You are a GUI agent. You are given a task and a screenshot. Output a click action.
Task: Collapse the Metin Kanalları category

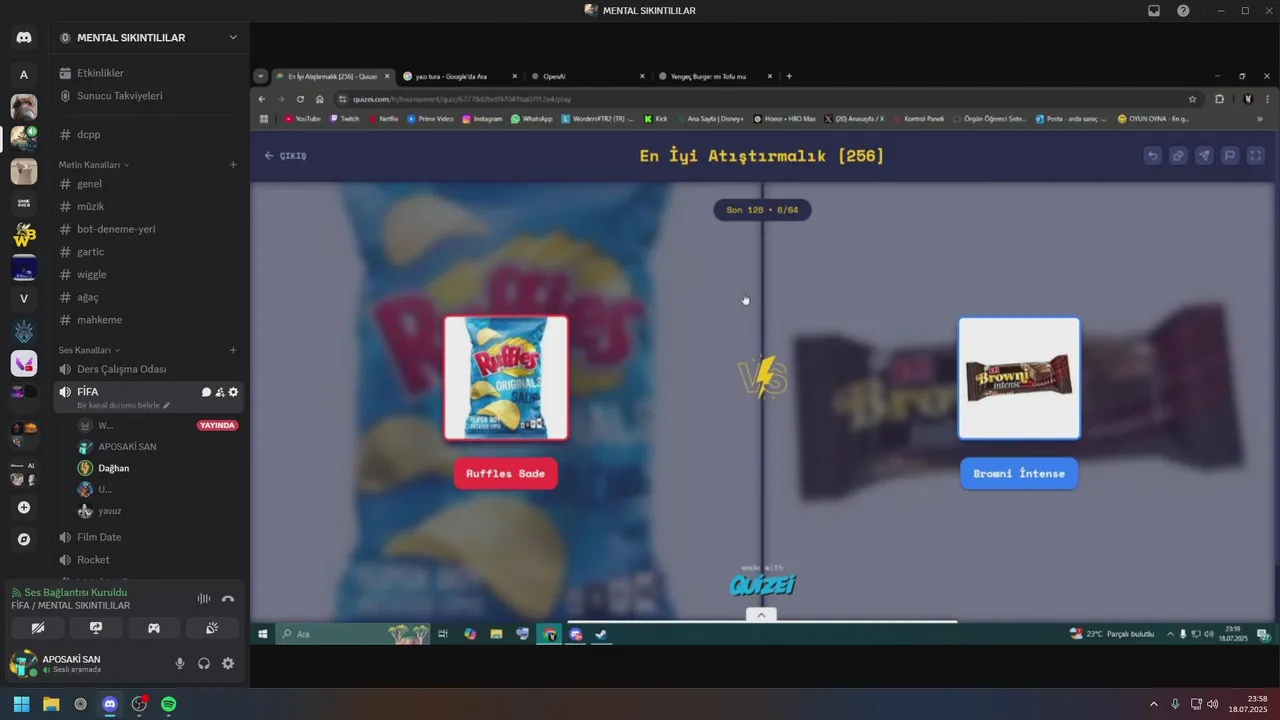point(94,164)
